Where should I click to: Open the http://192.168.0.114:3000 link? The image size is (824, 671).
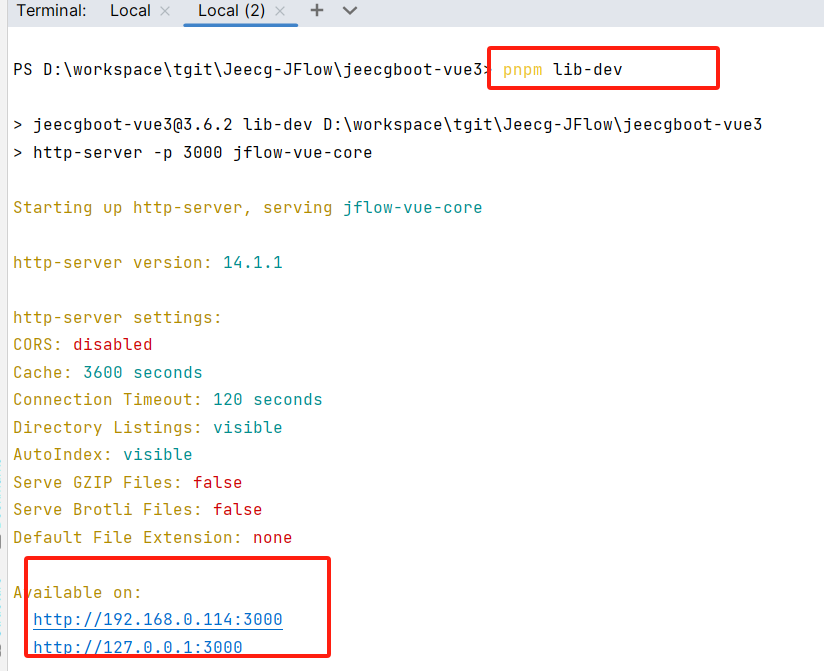click(158, 620)
